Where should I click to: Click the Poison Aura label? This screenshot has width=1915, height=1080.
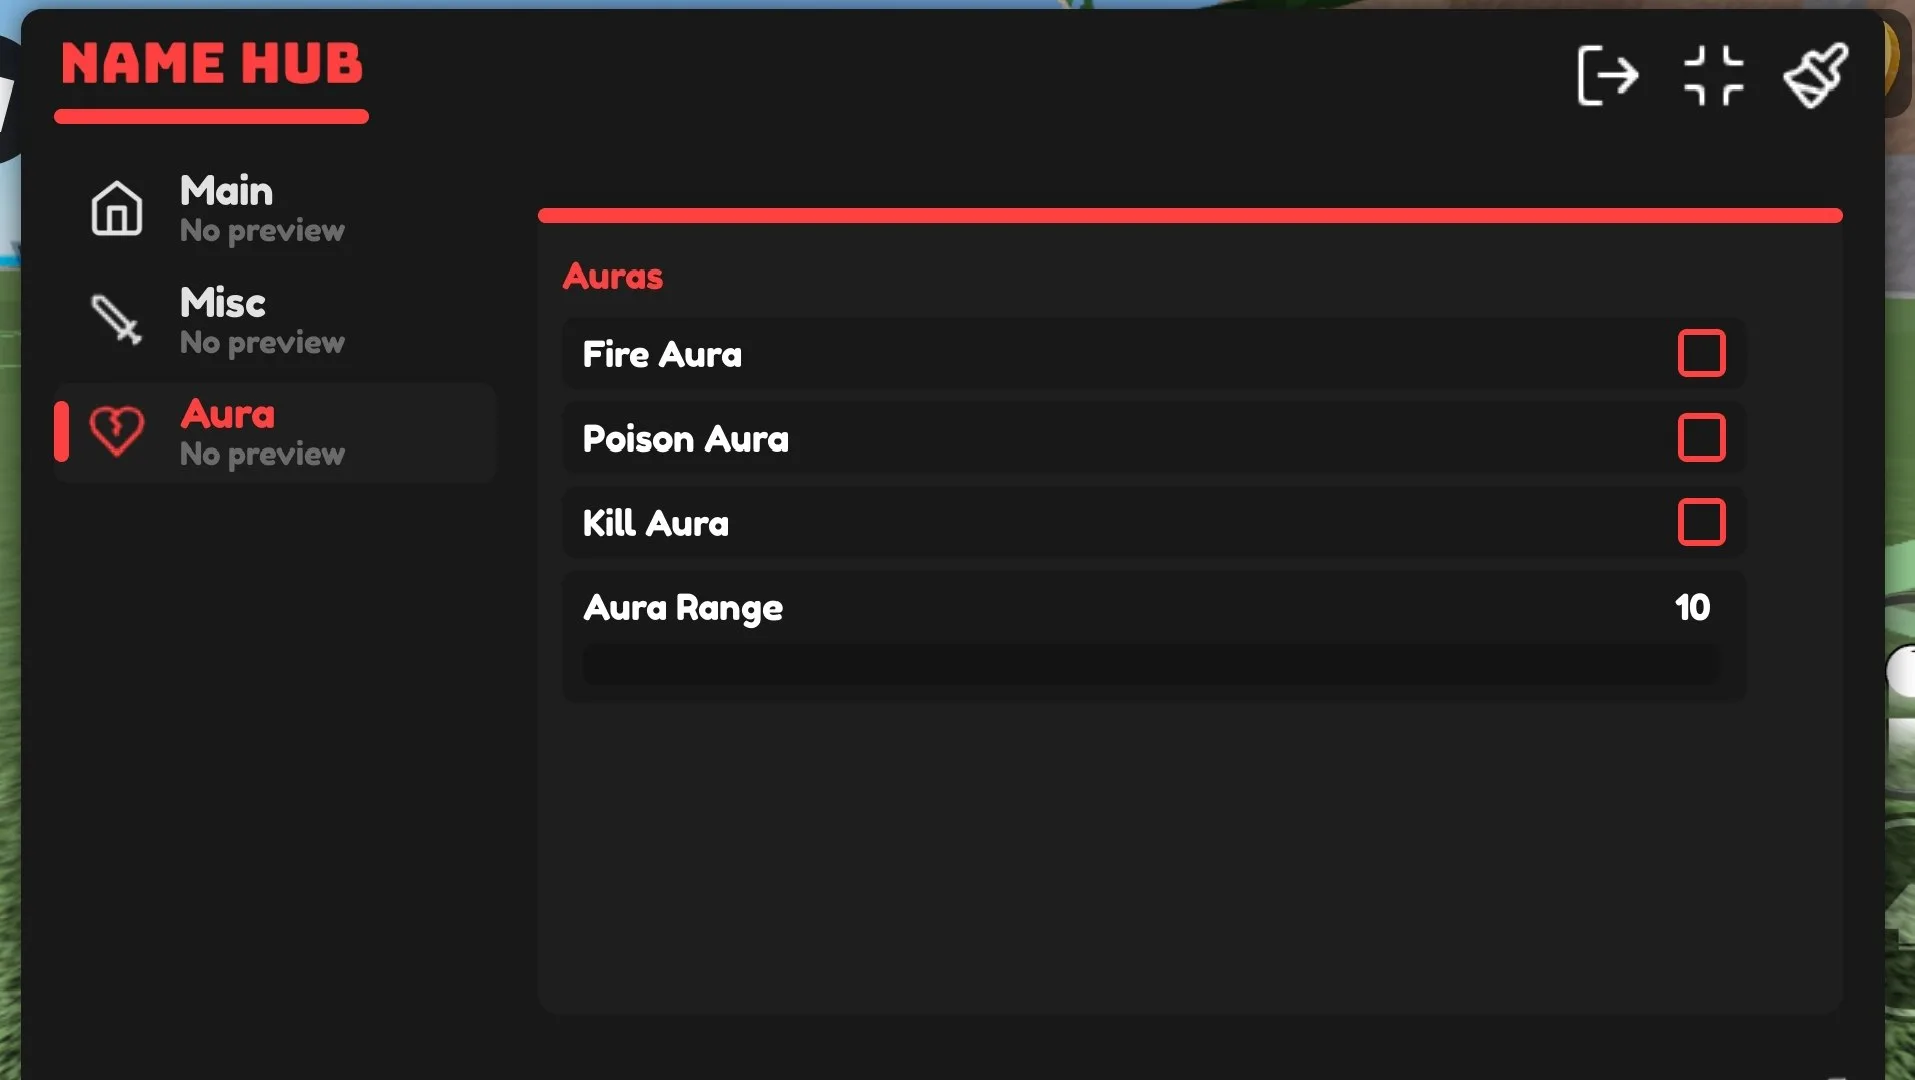[x=686, y=439]
